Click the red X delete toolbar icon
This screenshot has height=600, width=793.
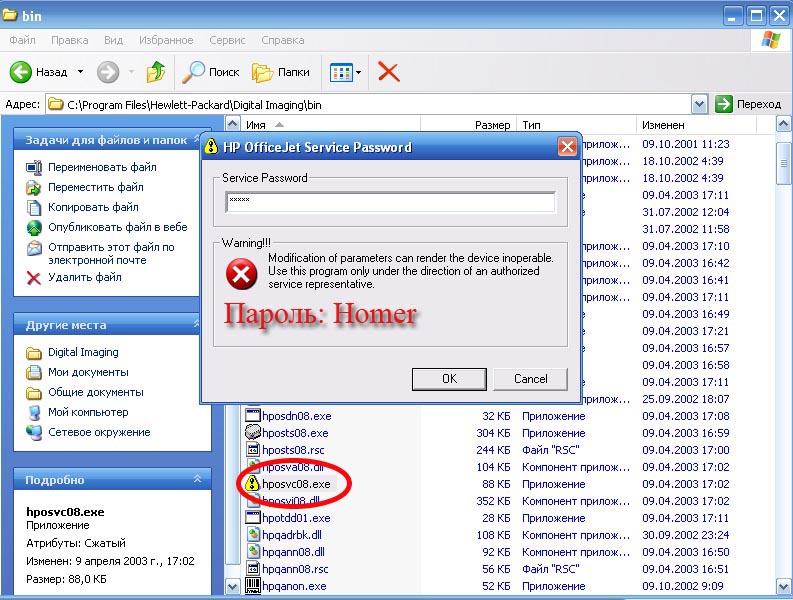click(388, 72)
